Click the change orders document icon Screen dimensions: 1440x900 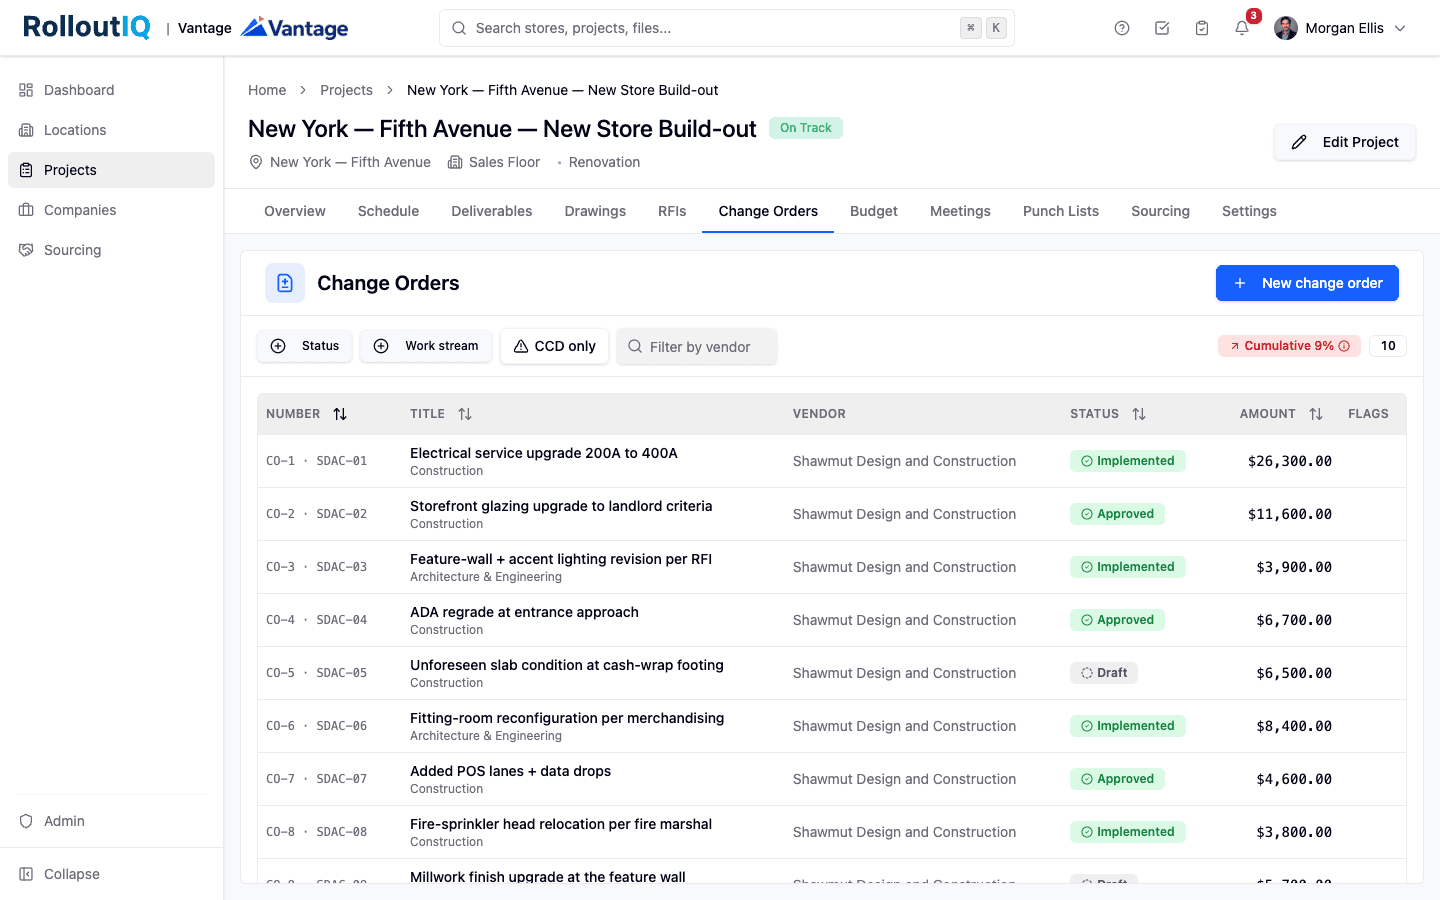coord(285,283)
